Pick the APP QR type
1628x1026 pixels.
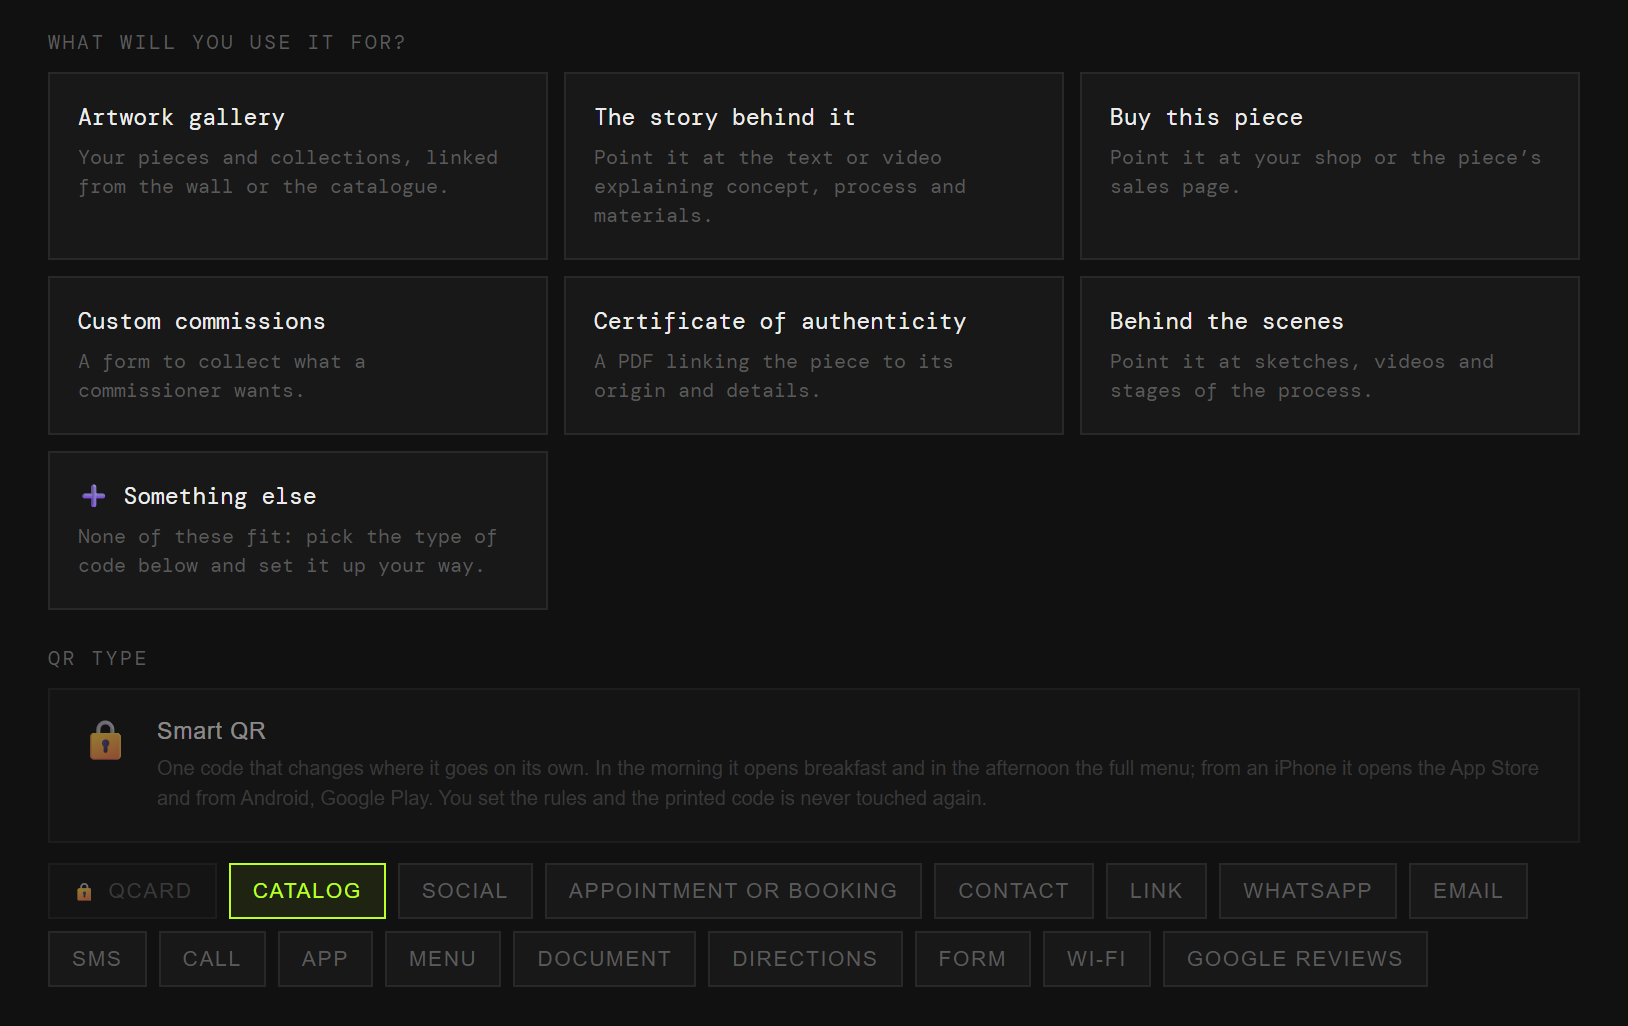pyautogui.click(x=325, y=959)
